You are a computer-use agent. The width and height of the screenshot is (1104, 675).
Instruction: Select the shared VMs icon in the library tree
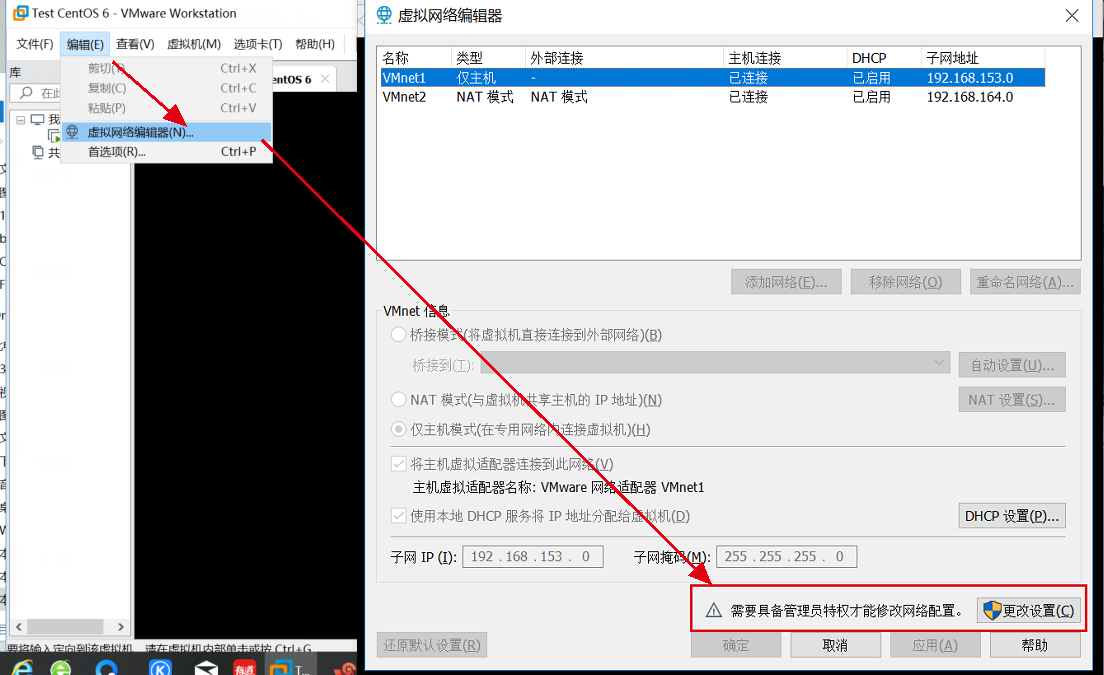click(x=38, y=152)
